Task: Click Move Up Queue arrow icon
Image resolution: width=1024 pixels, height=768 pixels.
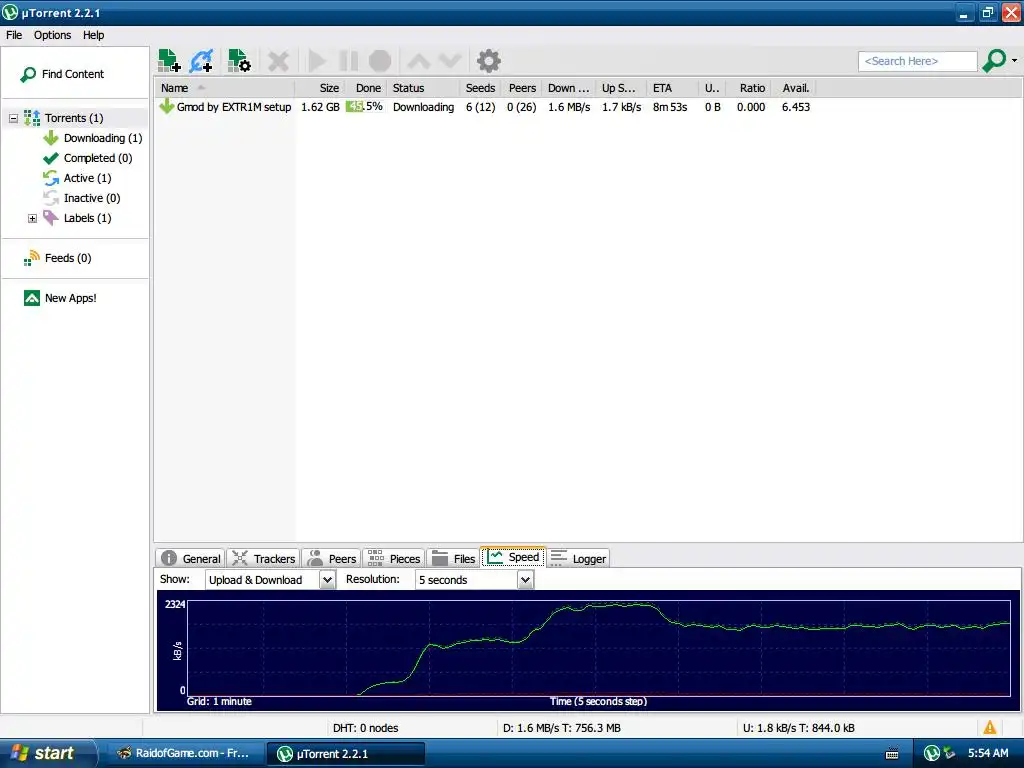Action: 419,61
